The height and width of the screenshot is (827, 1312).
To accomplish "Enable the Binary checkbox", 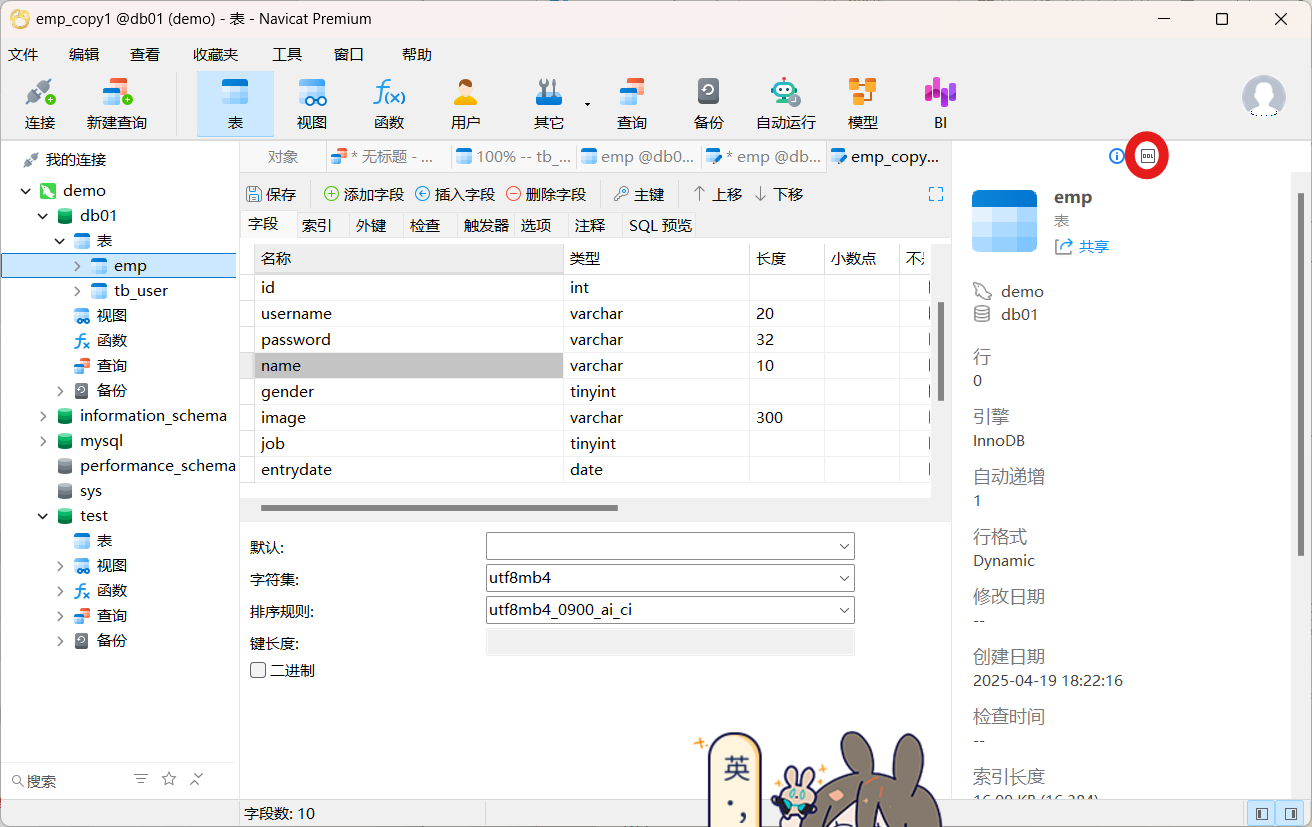I will point(258,670).
